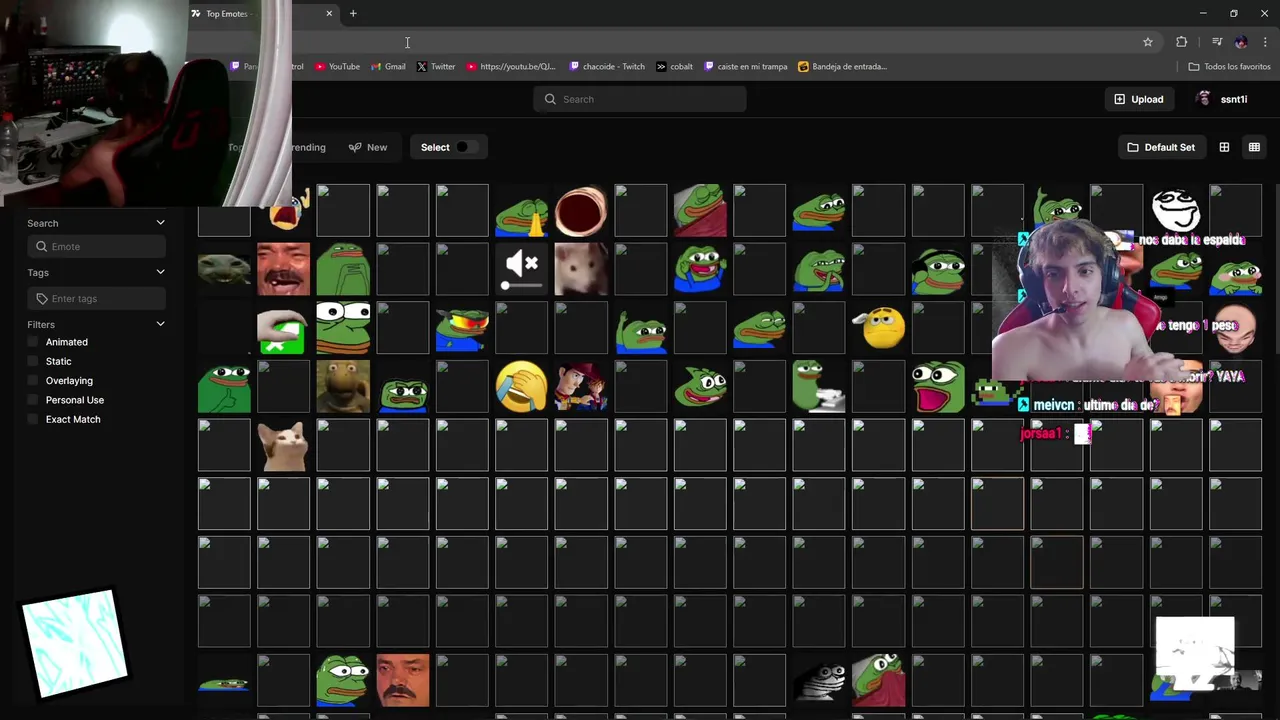This screenshot has height=720, width=1280.
Task: Open the green X hand emote
Action: click(283, 332)
